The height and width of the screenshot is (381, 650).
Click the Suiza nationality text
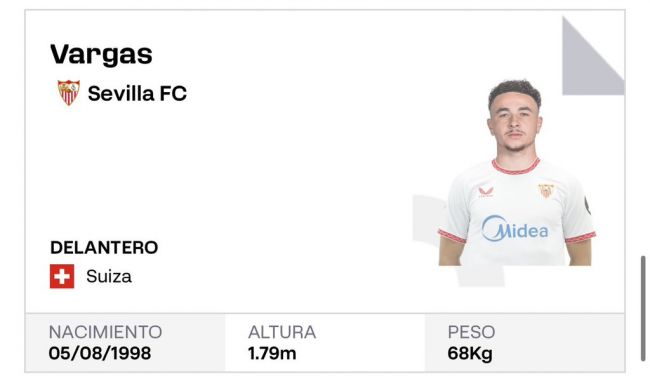(109, 277)
